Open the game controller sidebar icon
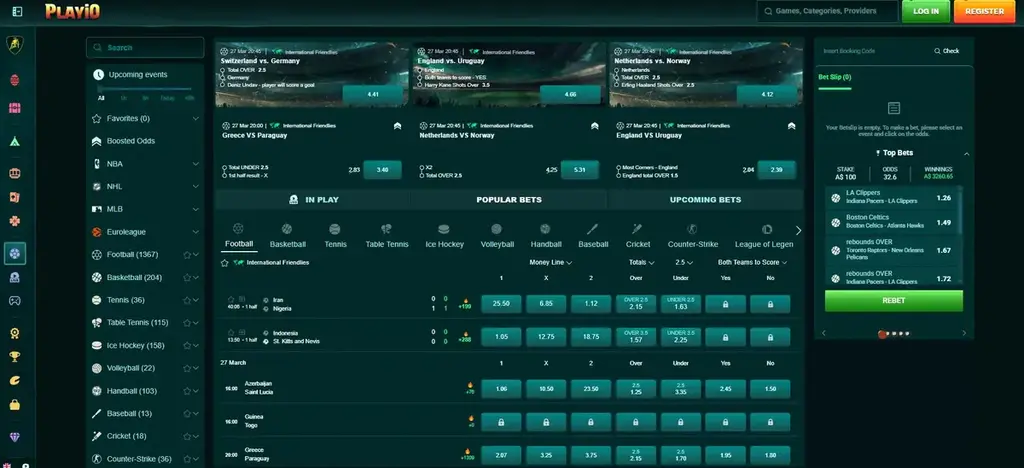Screen dimensions: 1024x468 point(14,301)
